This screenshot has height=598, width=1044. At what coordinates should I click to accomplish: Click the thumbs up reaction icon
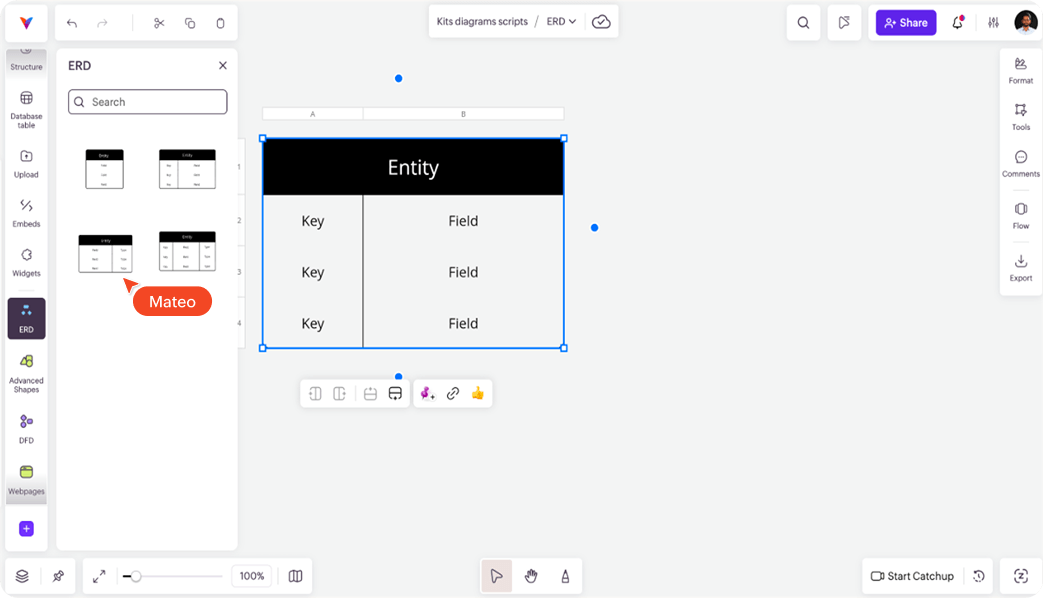[477, 394]
